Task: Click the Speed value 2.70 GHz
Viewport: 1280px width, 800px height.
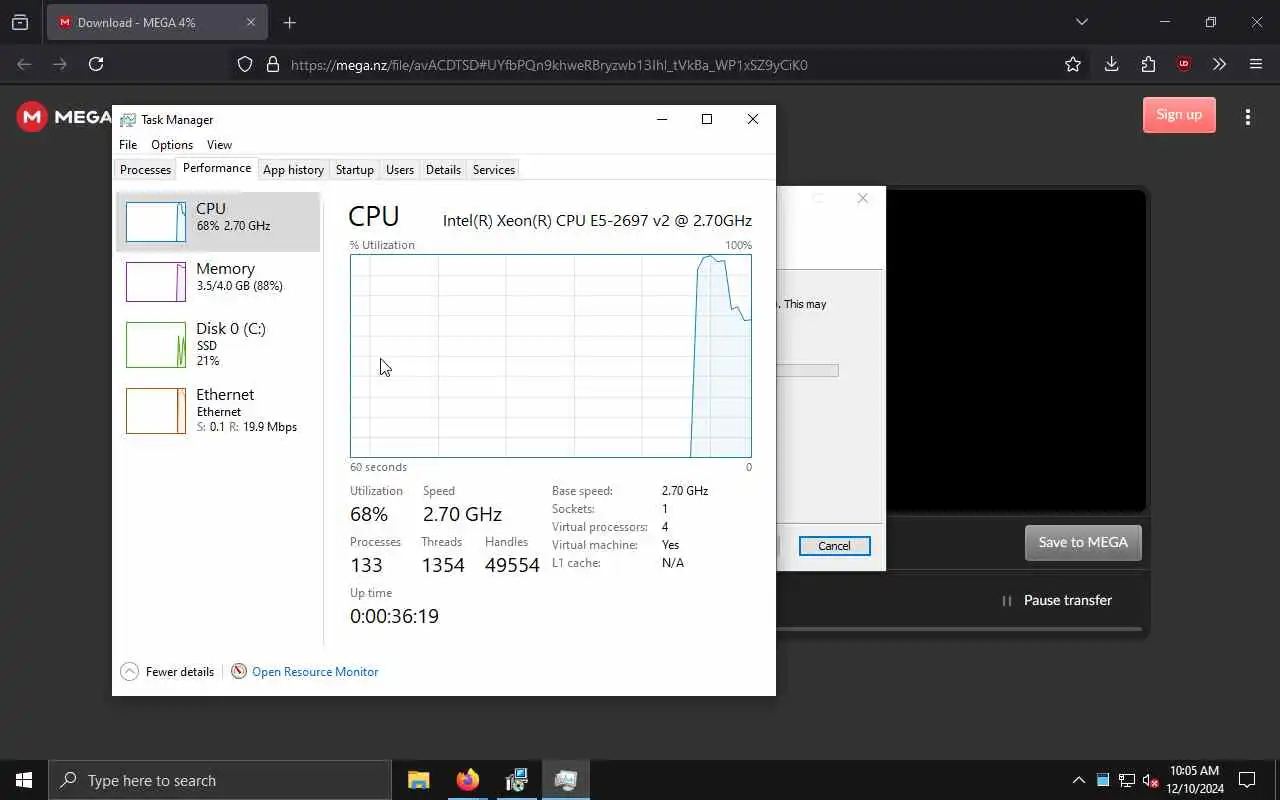Action: [462, 514]
